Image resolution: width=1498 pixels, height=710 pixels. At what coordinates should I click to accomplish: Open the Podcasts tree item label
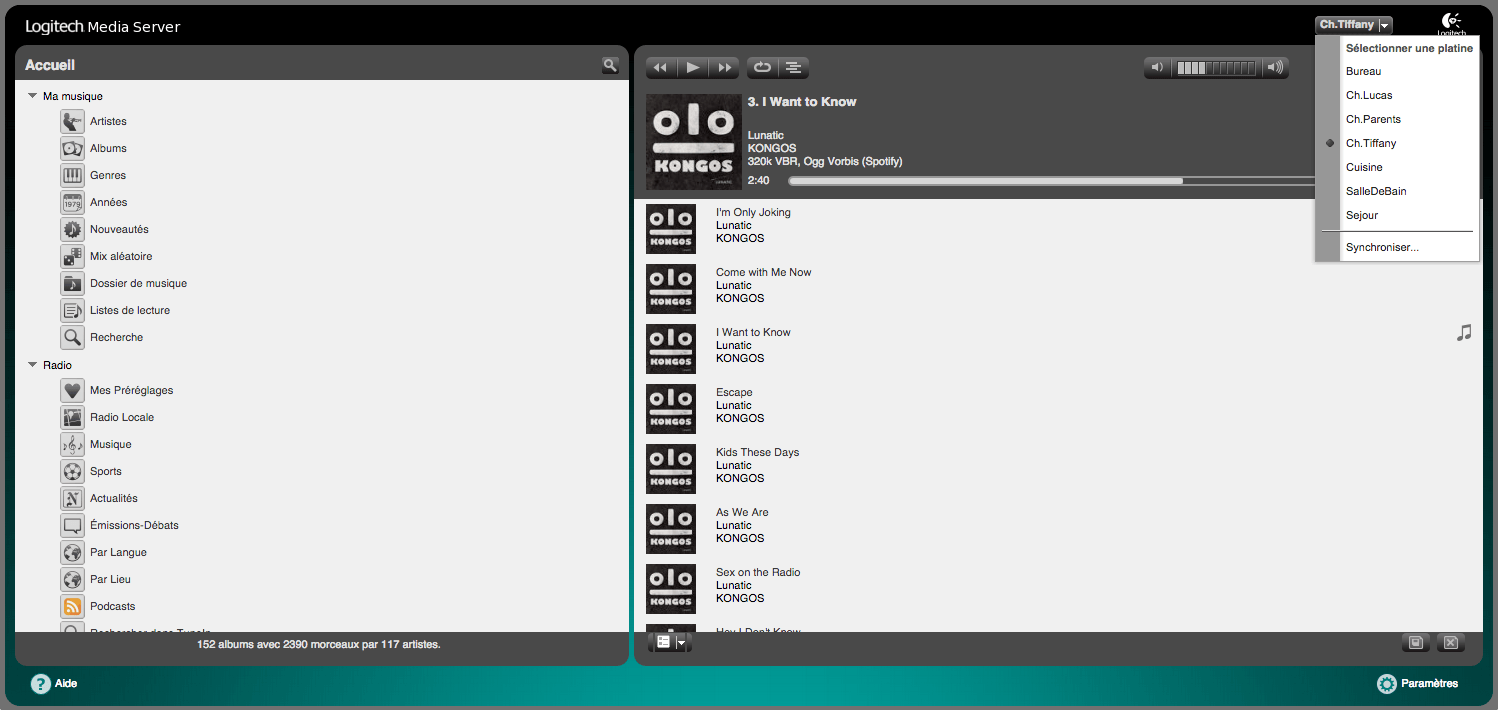tap(112, 606)
